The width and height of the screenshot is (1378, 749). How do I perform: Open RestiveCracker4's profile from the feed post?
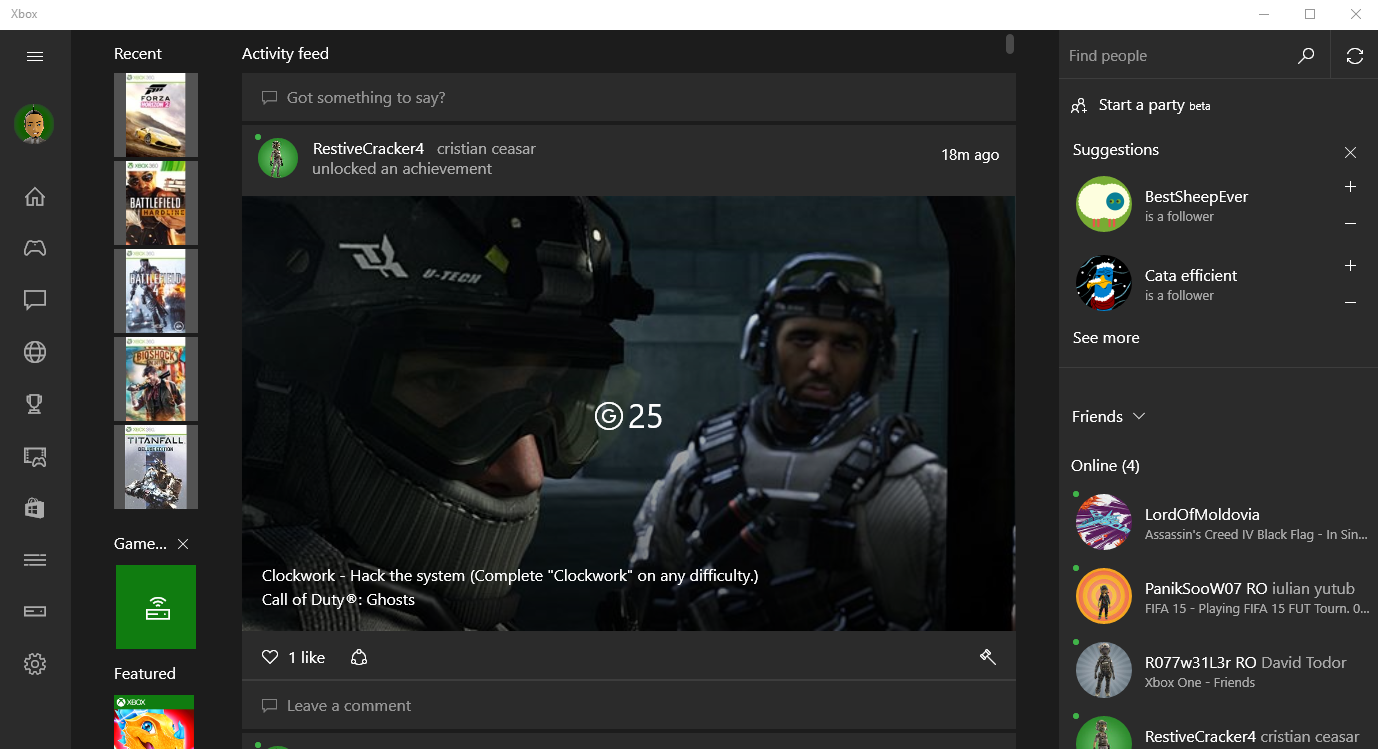[x=368, y=148]
